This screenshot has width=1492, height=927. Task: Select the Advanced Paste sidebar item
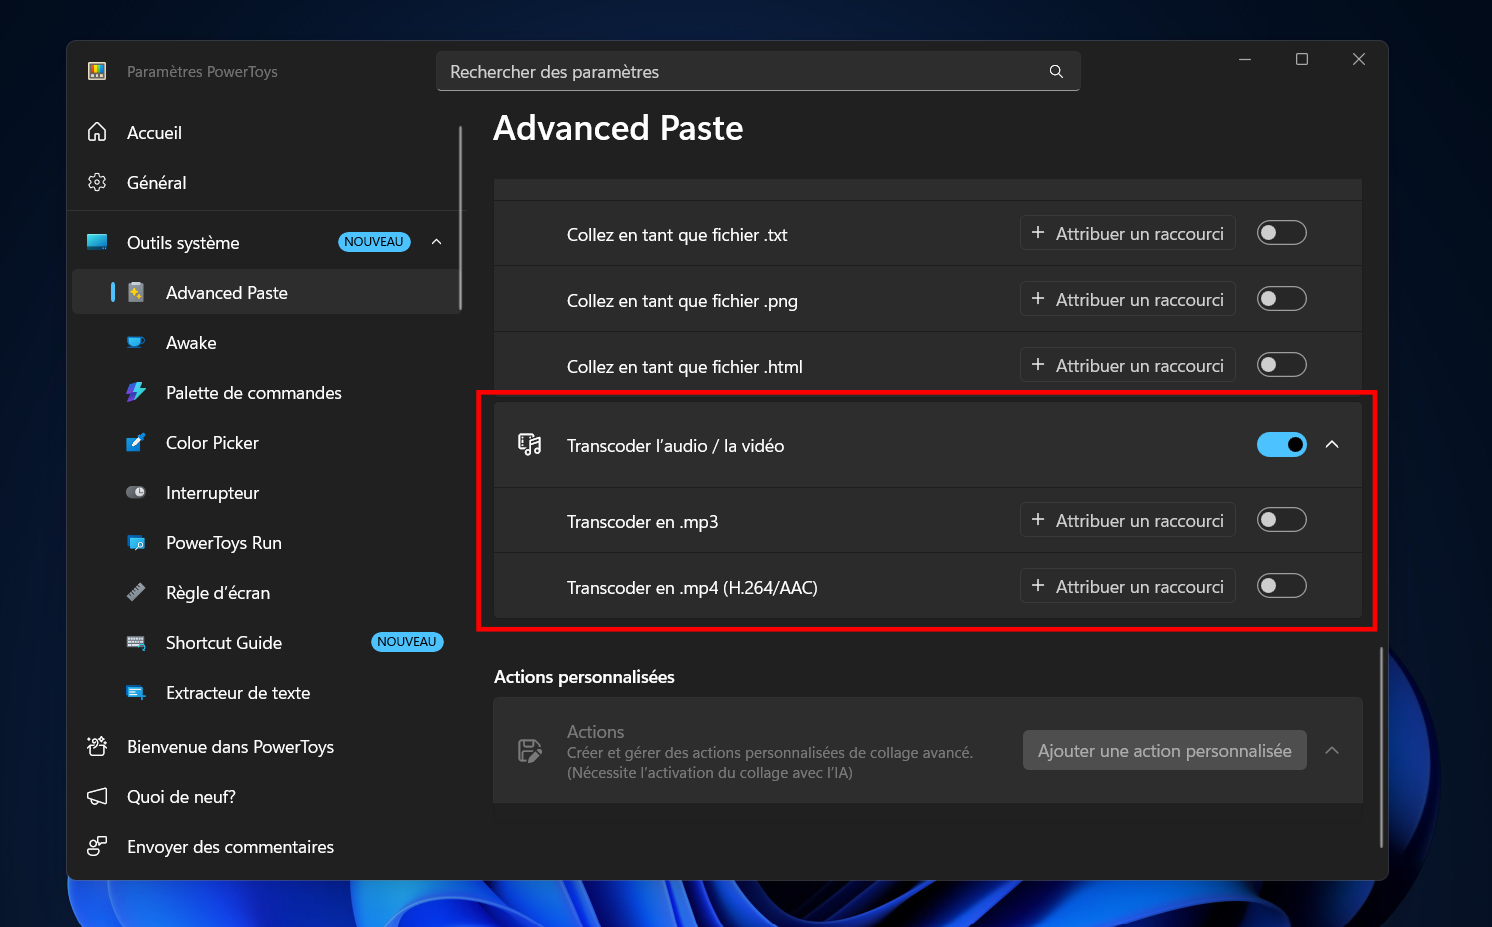[x=265, y=292]
